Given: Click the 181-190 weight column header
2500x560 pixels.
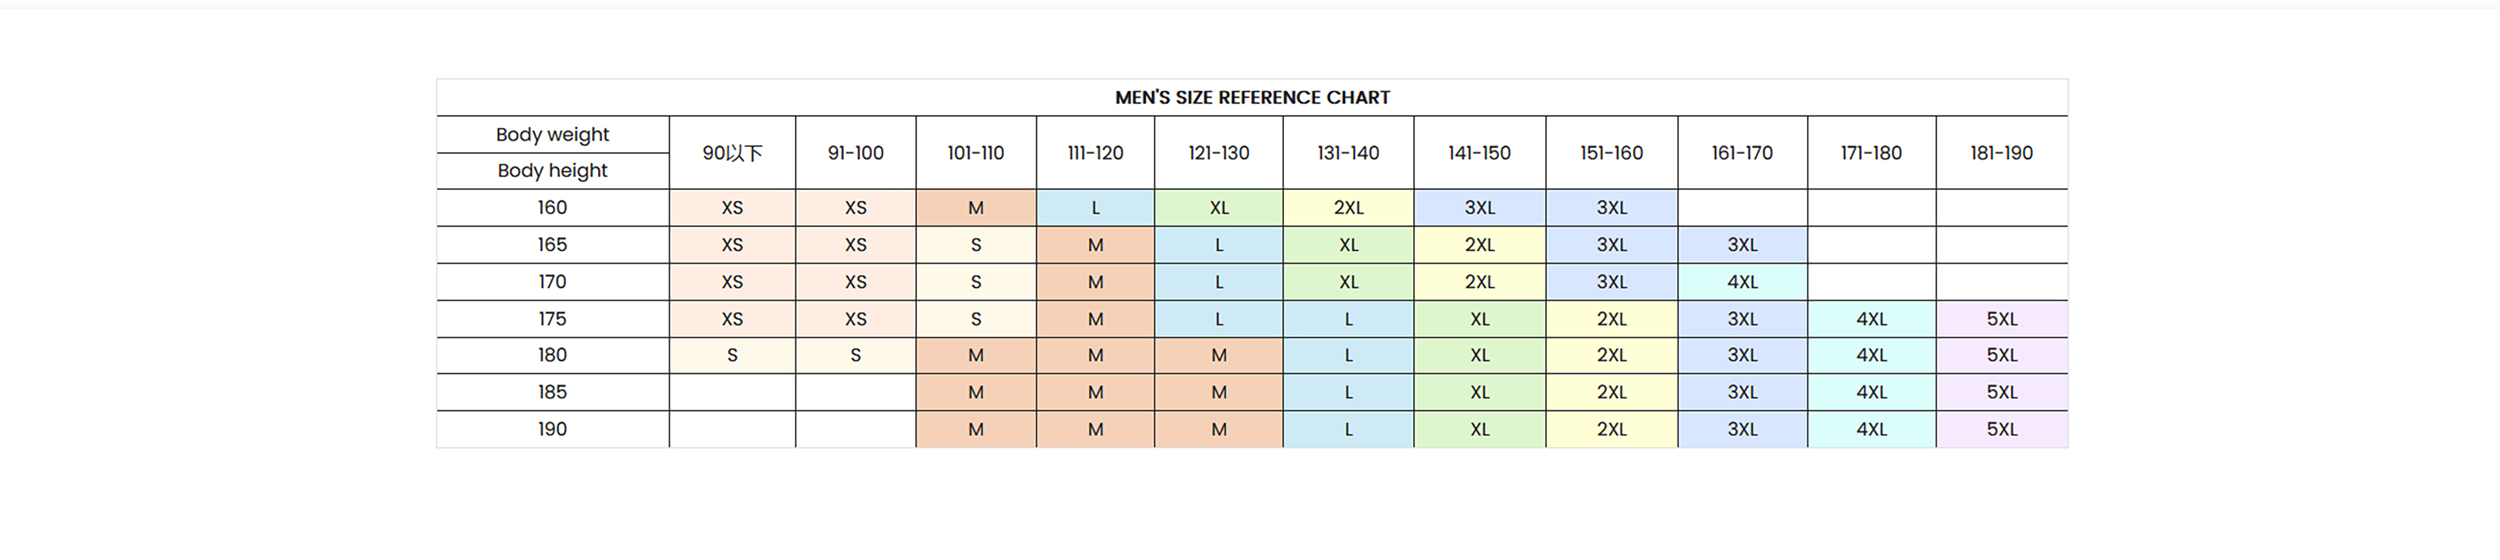Looking at the screenshot, I should [2001, 153].
